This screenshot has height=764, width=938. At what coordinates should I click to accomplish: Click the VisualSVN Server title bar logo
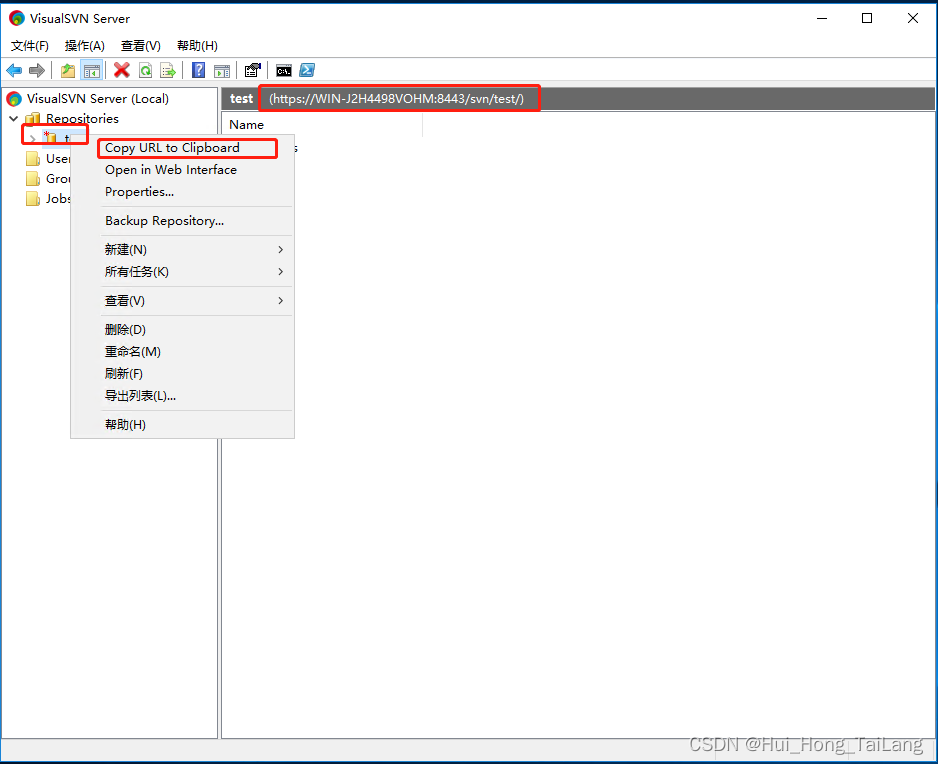[17, 19]
